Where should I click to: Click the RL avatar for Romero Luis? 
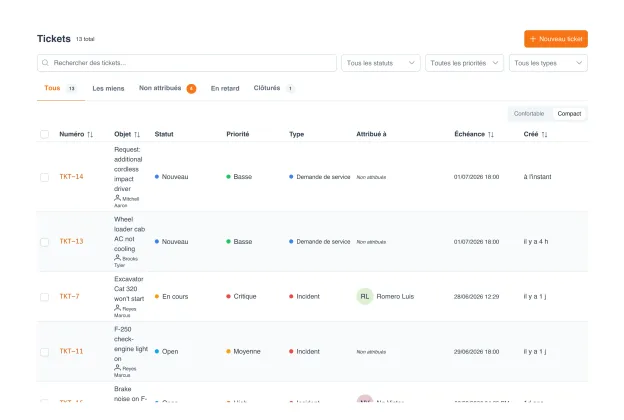point(365,297)
